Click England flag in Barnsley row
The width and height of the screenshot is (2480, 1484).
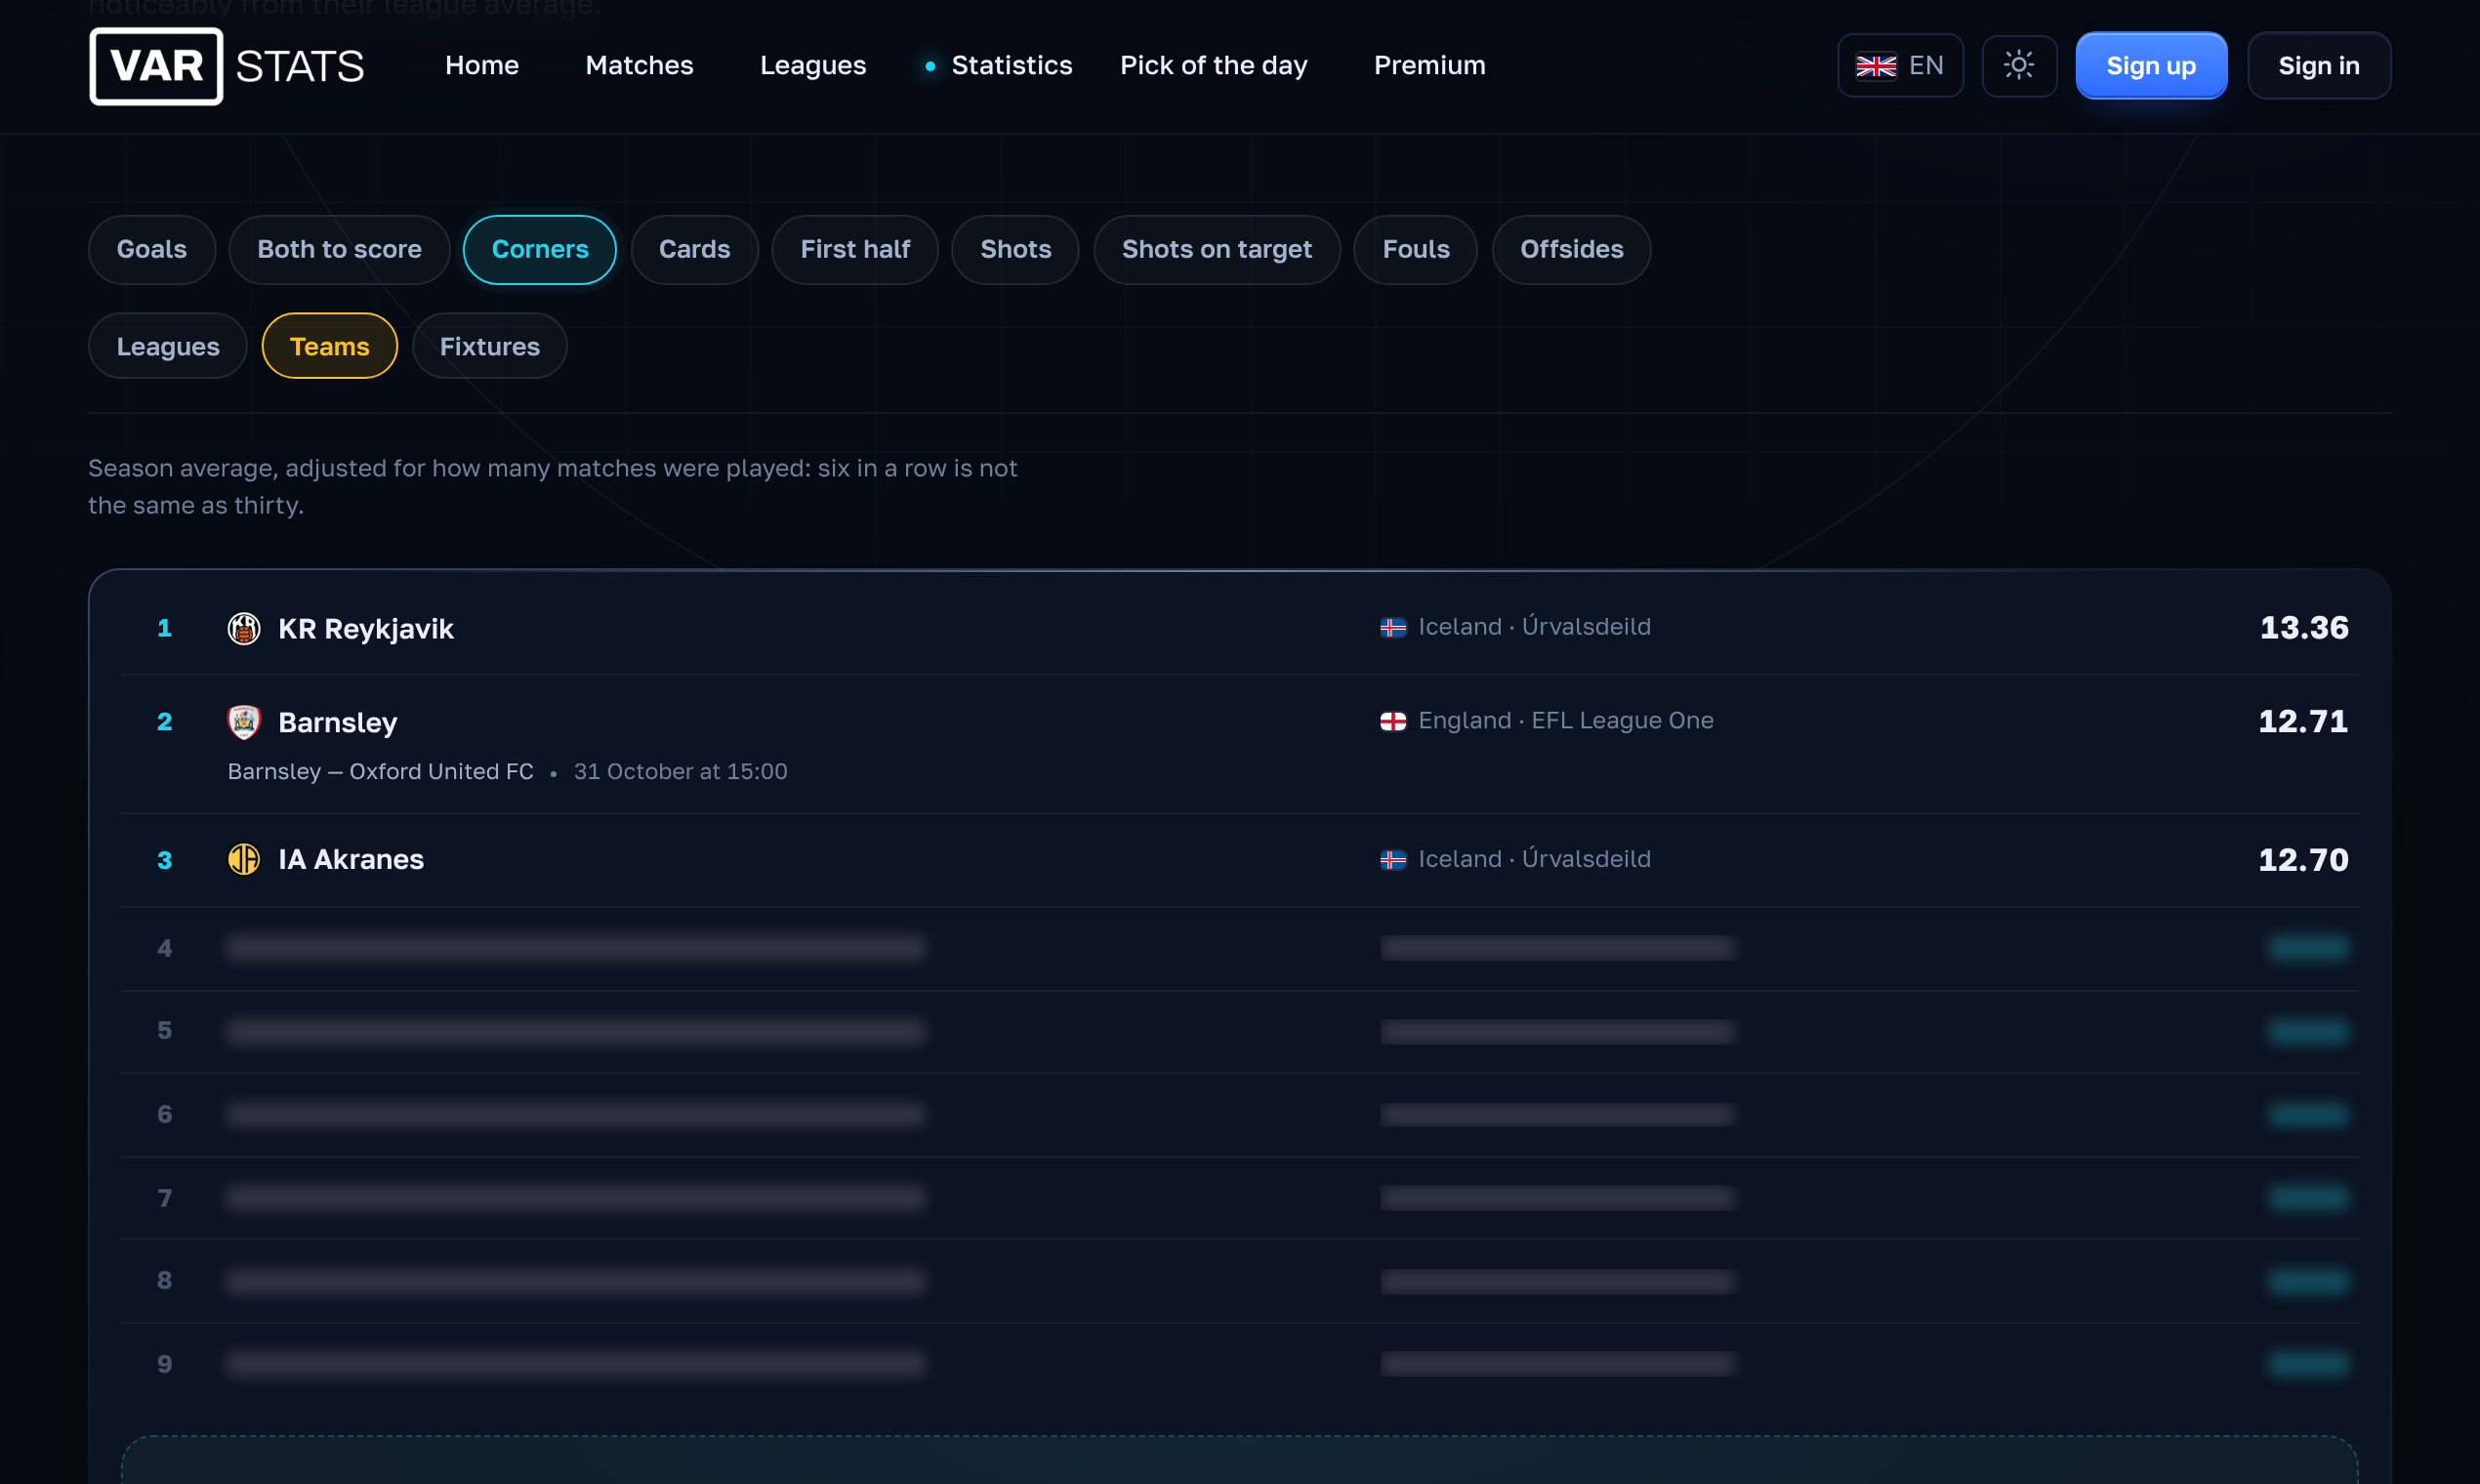click(x=1393, y=721)
